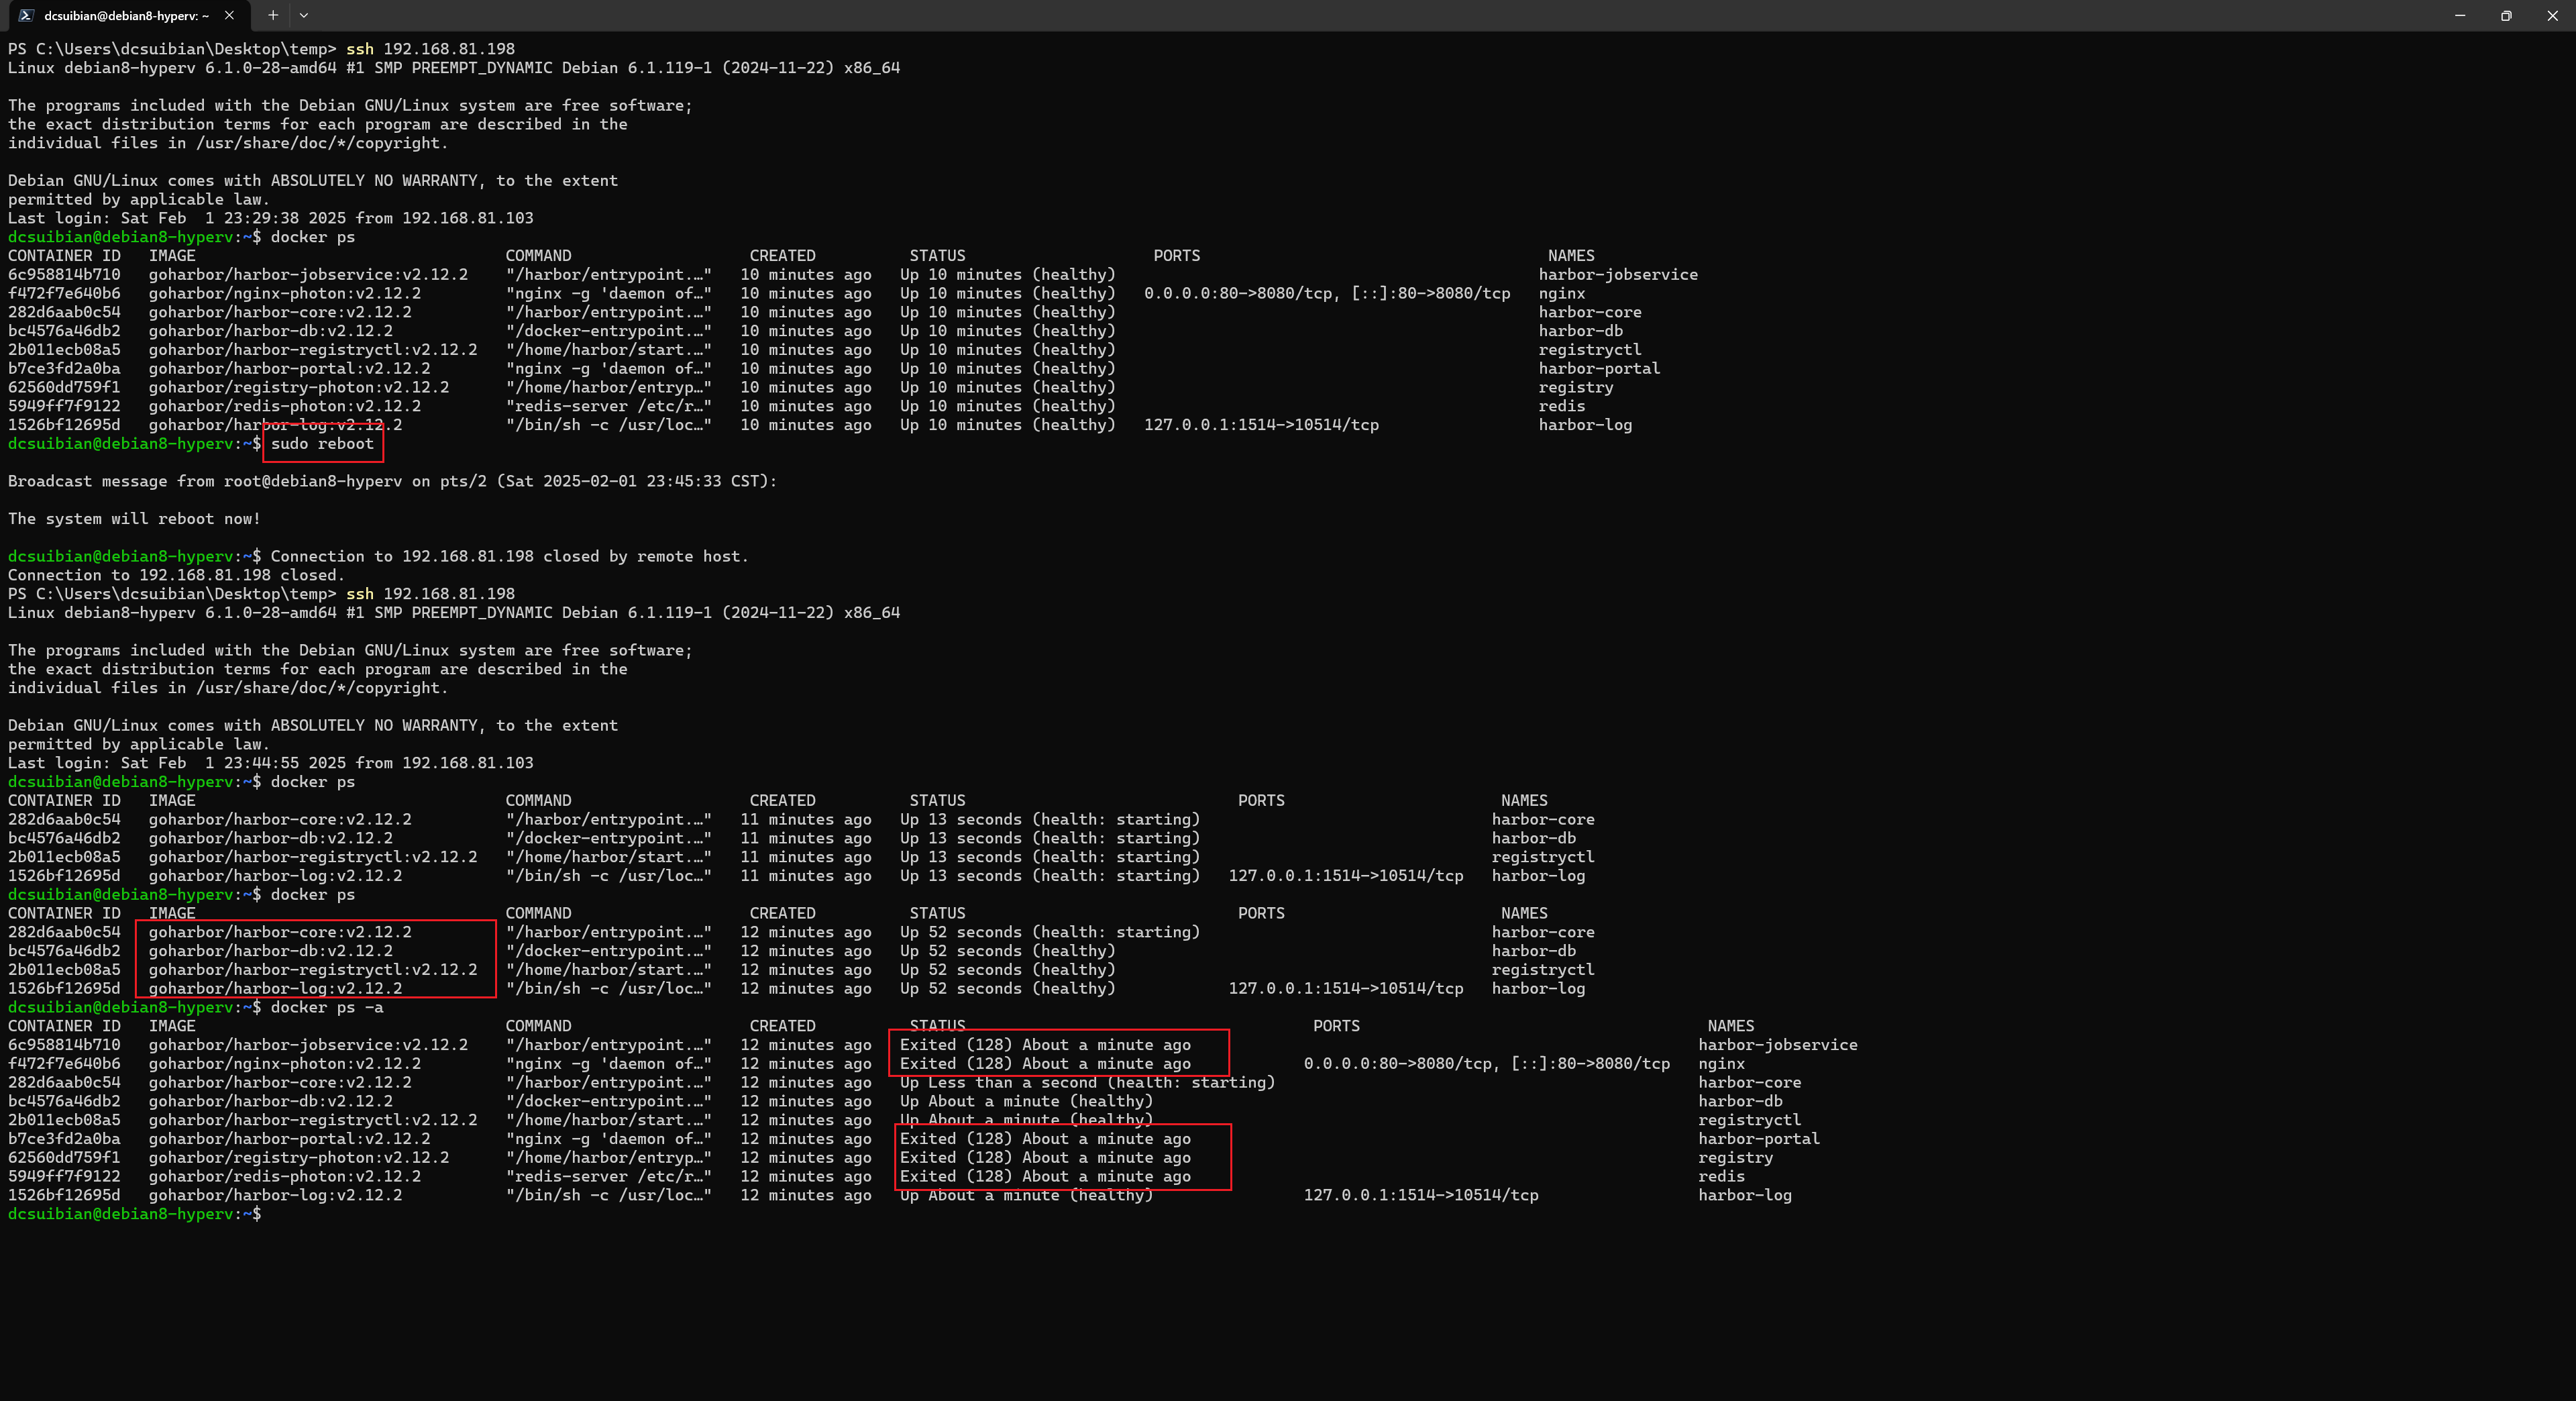This screenshot has width=2576, height=1401.
Task: Click 'Up 13 seconds' status of harbor-log row
Action: [x=1049, y=876]
